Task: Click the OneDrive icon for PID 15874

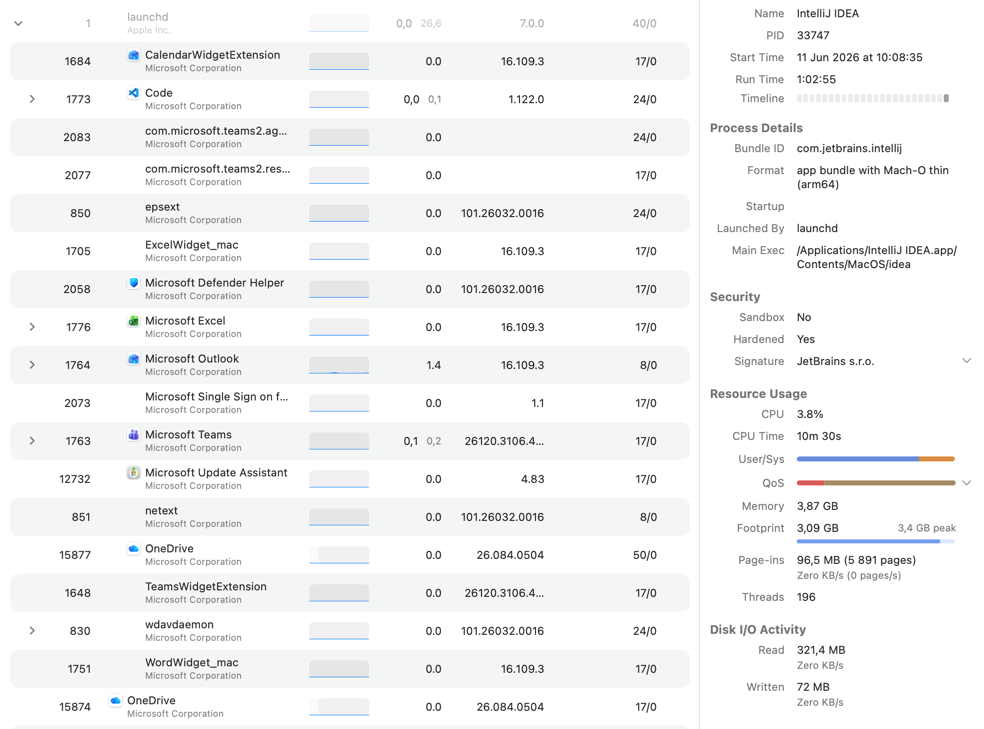Action: point(115,701)
